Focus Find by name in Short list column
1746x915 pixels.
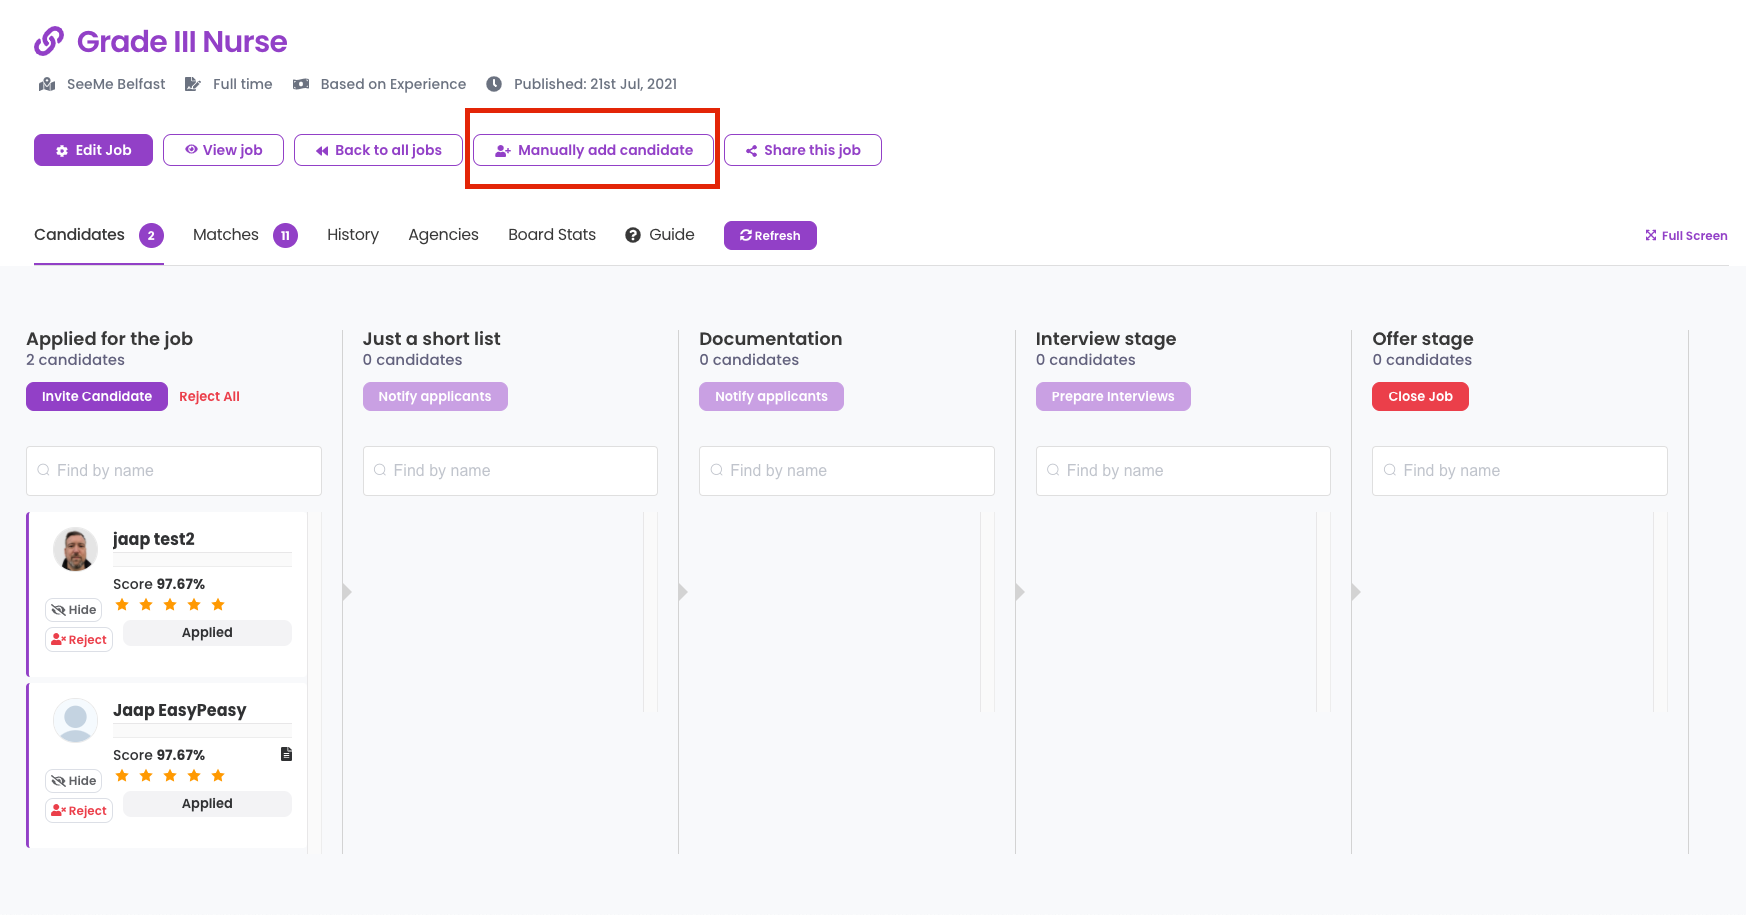tap(510, 471)
